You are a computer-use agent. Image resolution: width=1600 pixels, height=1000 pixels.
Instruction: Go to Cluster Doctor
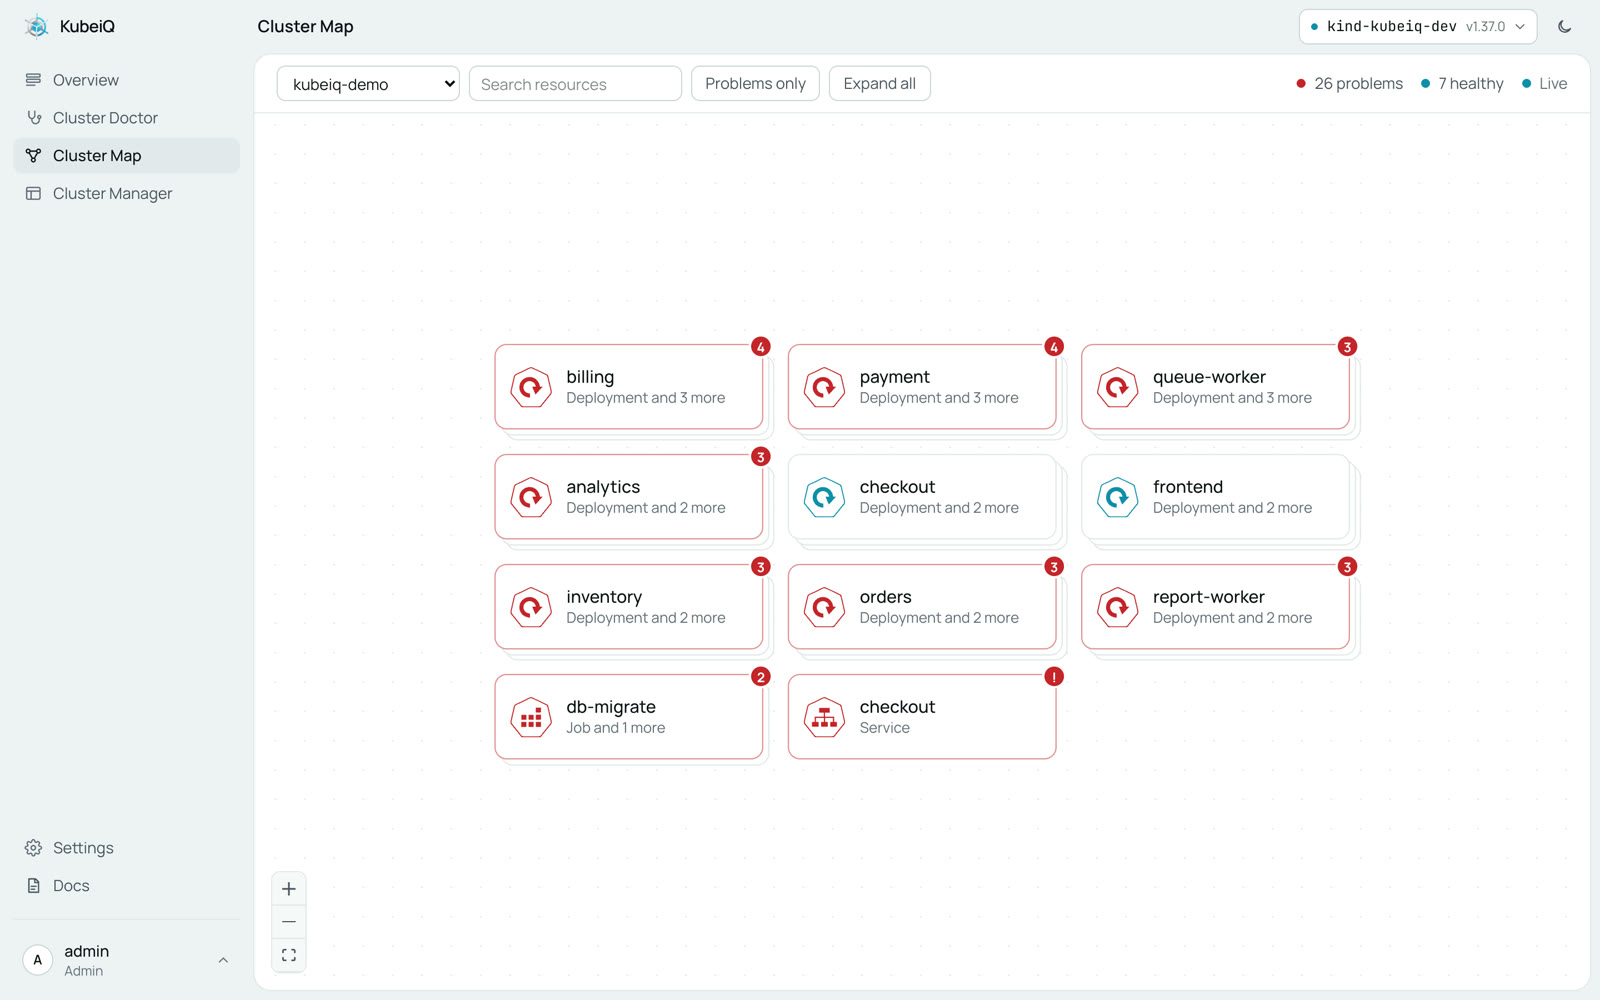pos(127,118)
